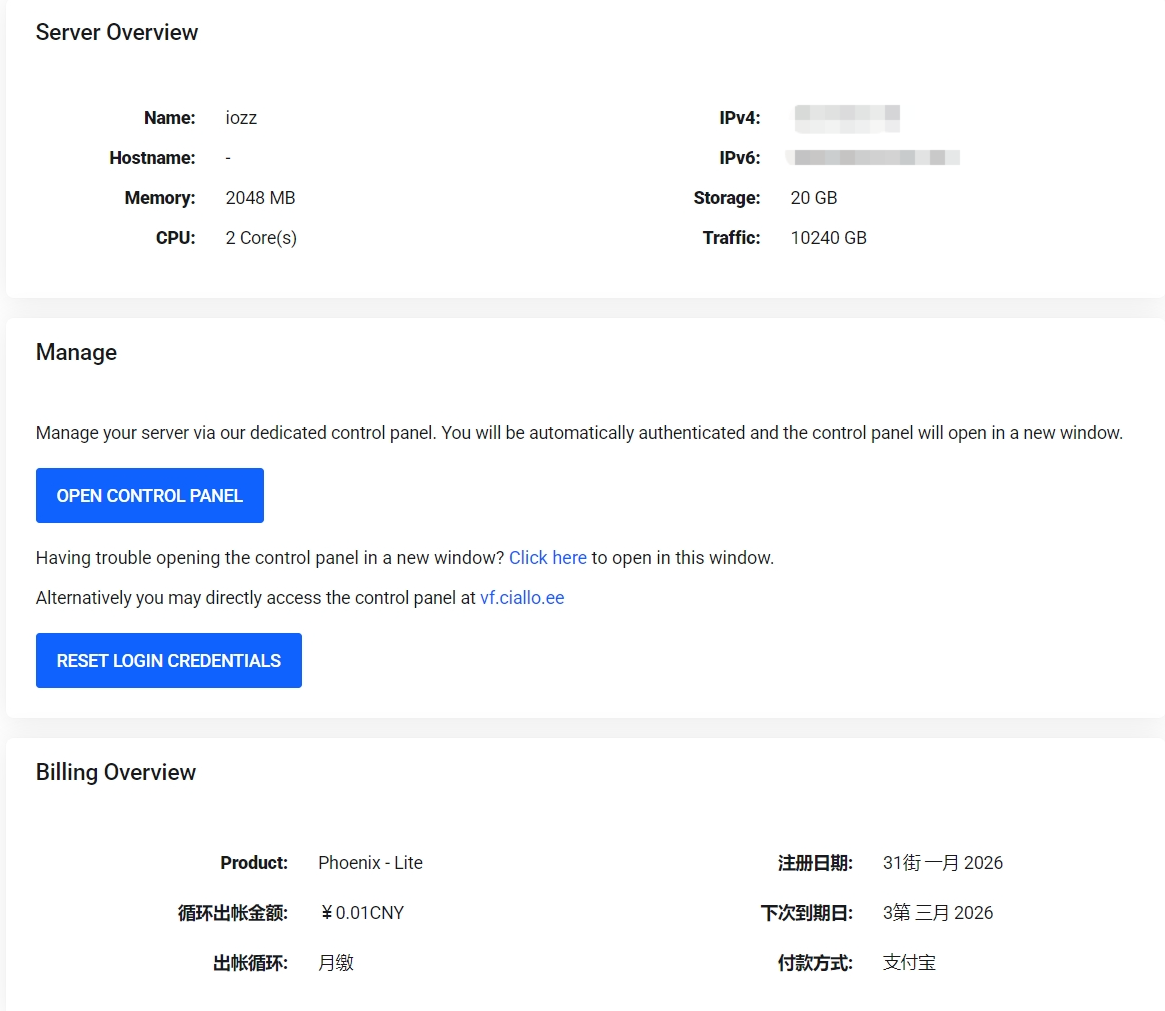Click the Reset Login Credentials button
The image size is (1165, 1011).
click(x=169, y=660)
